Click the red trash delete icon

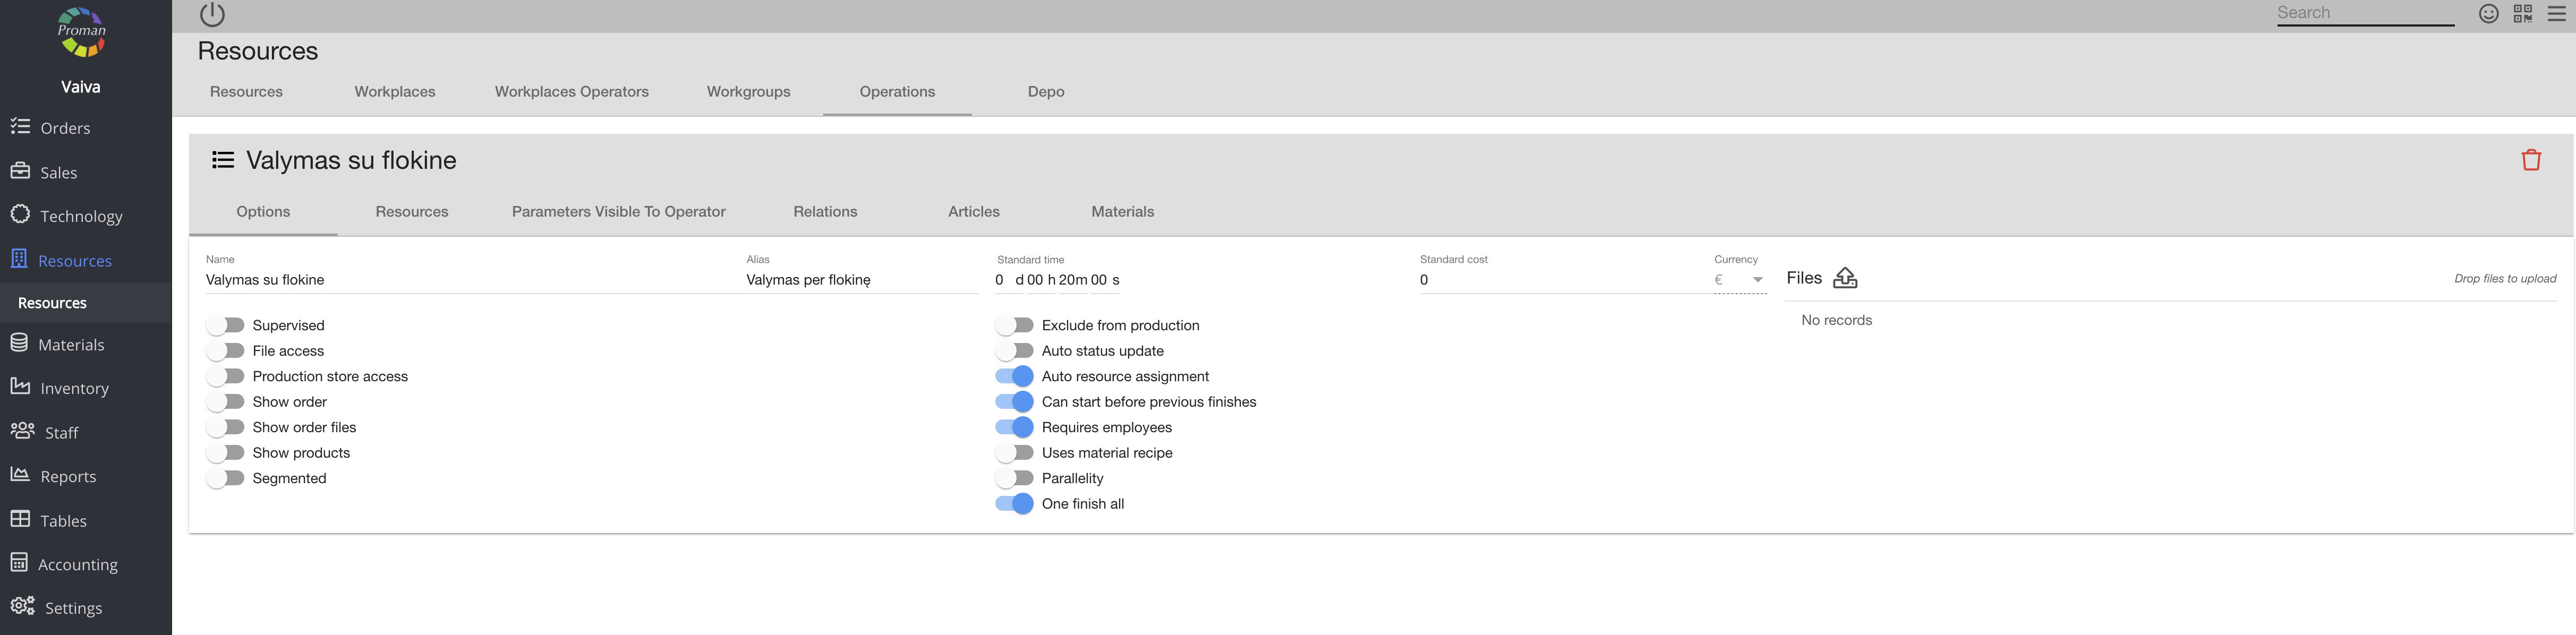(2530, 160)
